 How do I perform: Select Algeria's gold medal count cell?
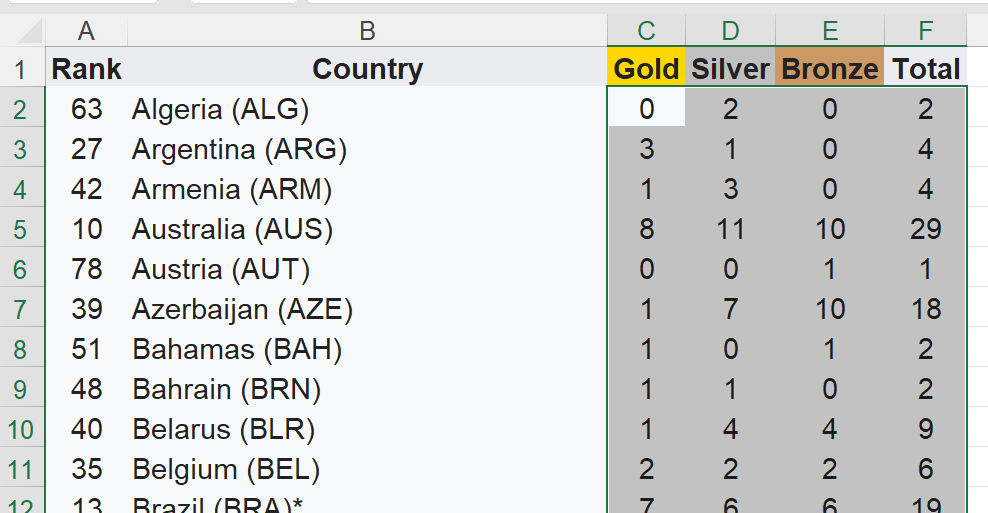646,108
